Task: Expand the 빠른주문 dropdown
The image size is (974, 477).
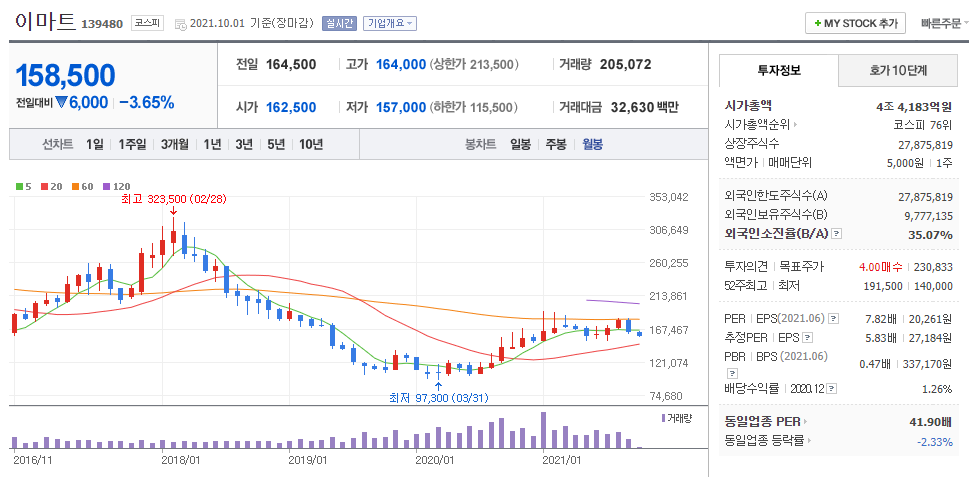Action: point(944,24)
